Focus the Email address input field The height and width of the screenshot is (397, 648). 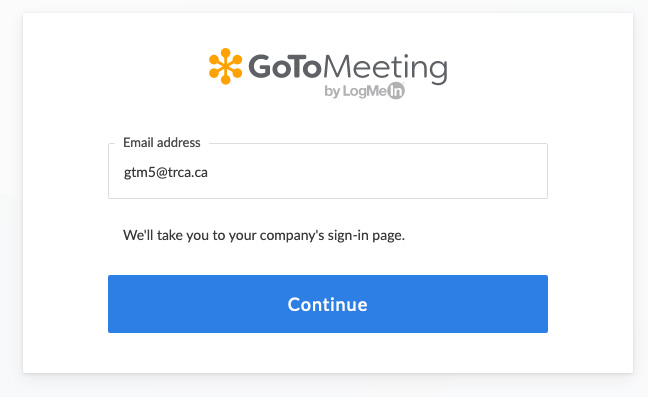pyautogui.click(x=328, y=171)
